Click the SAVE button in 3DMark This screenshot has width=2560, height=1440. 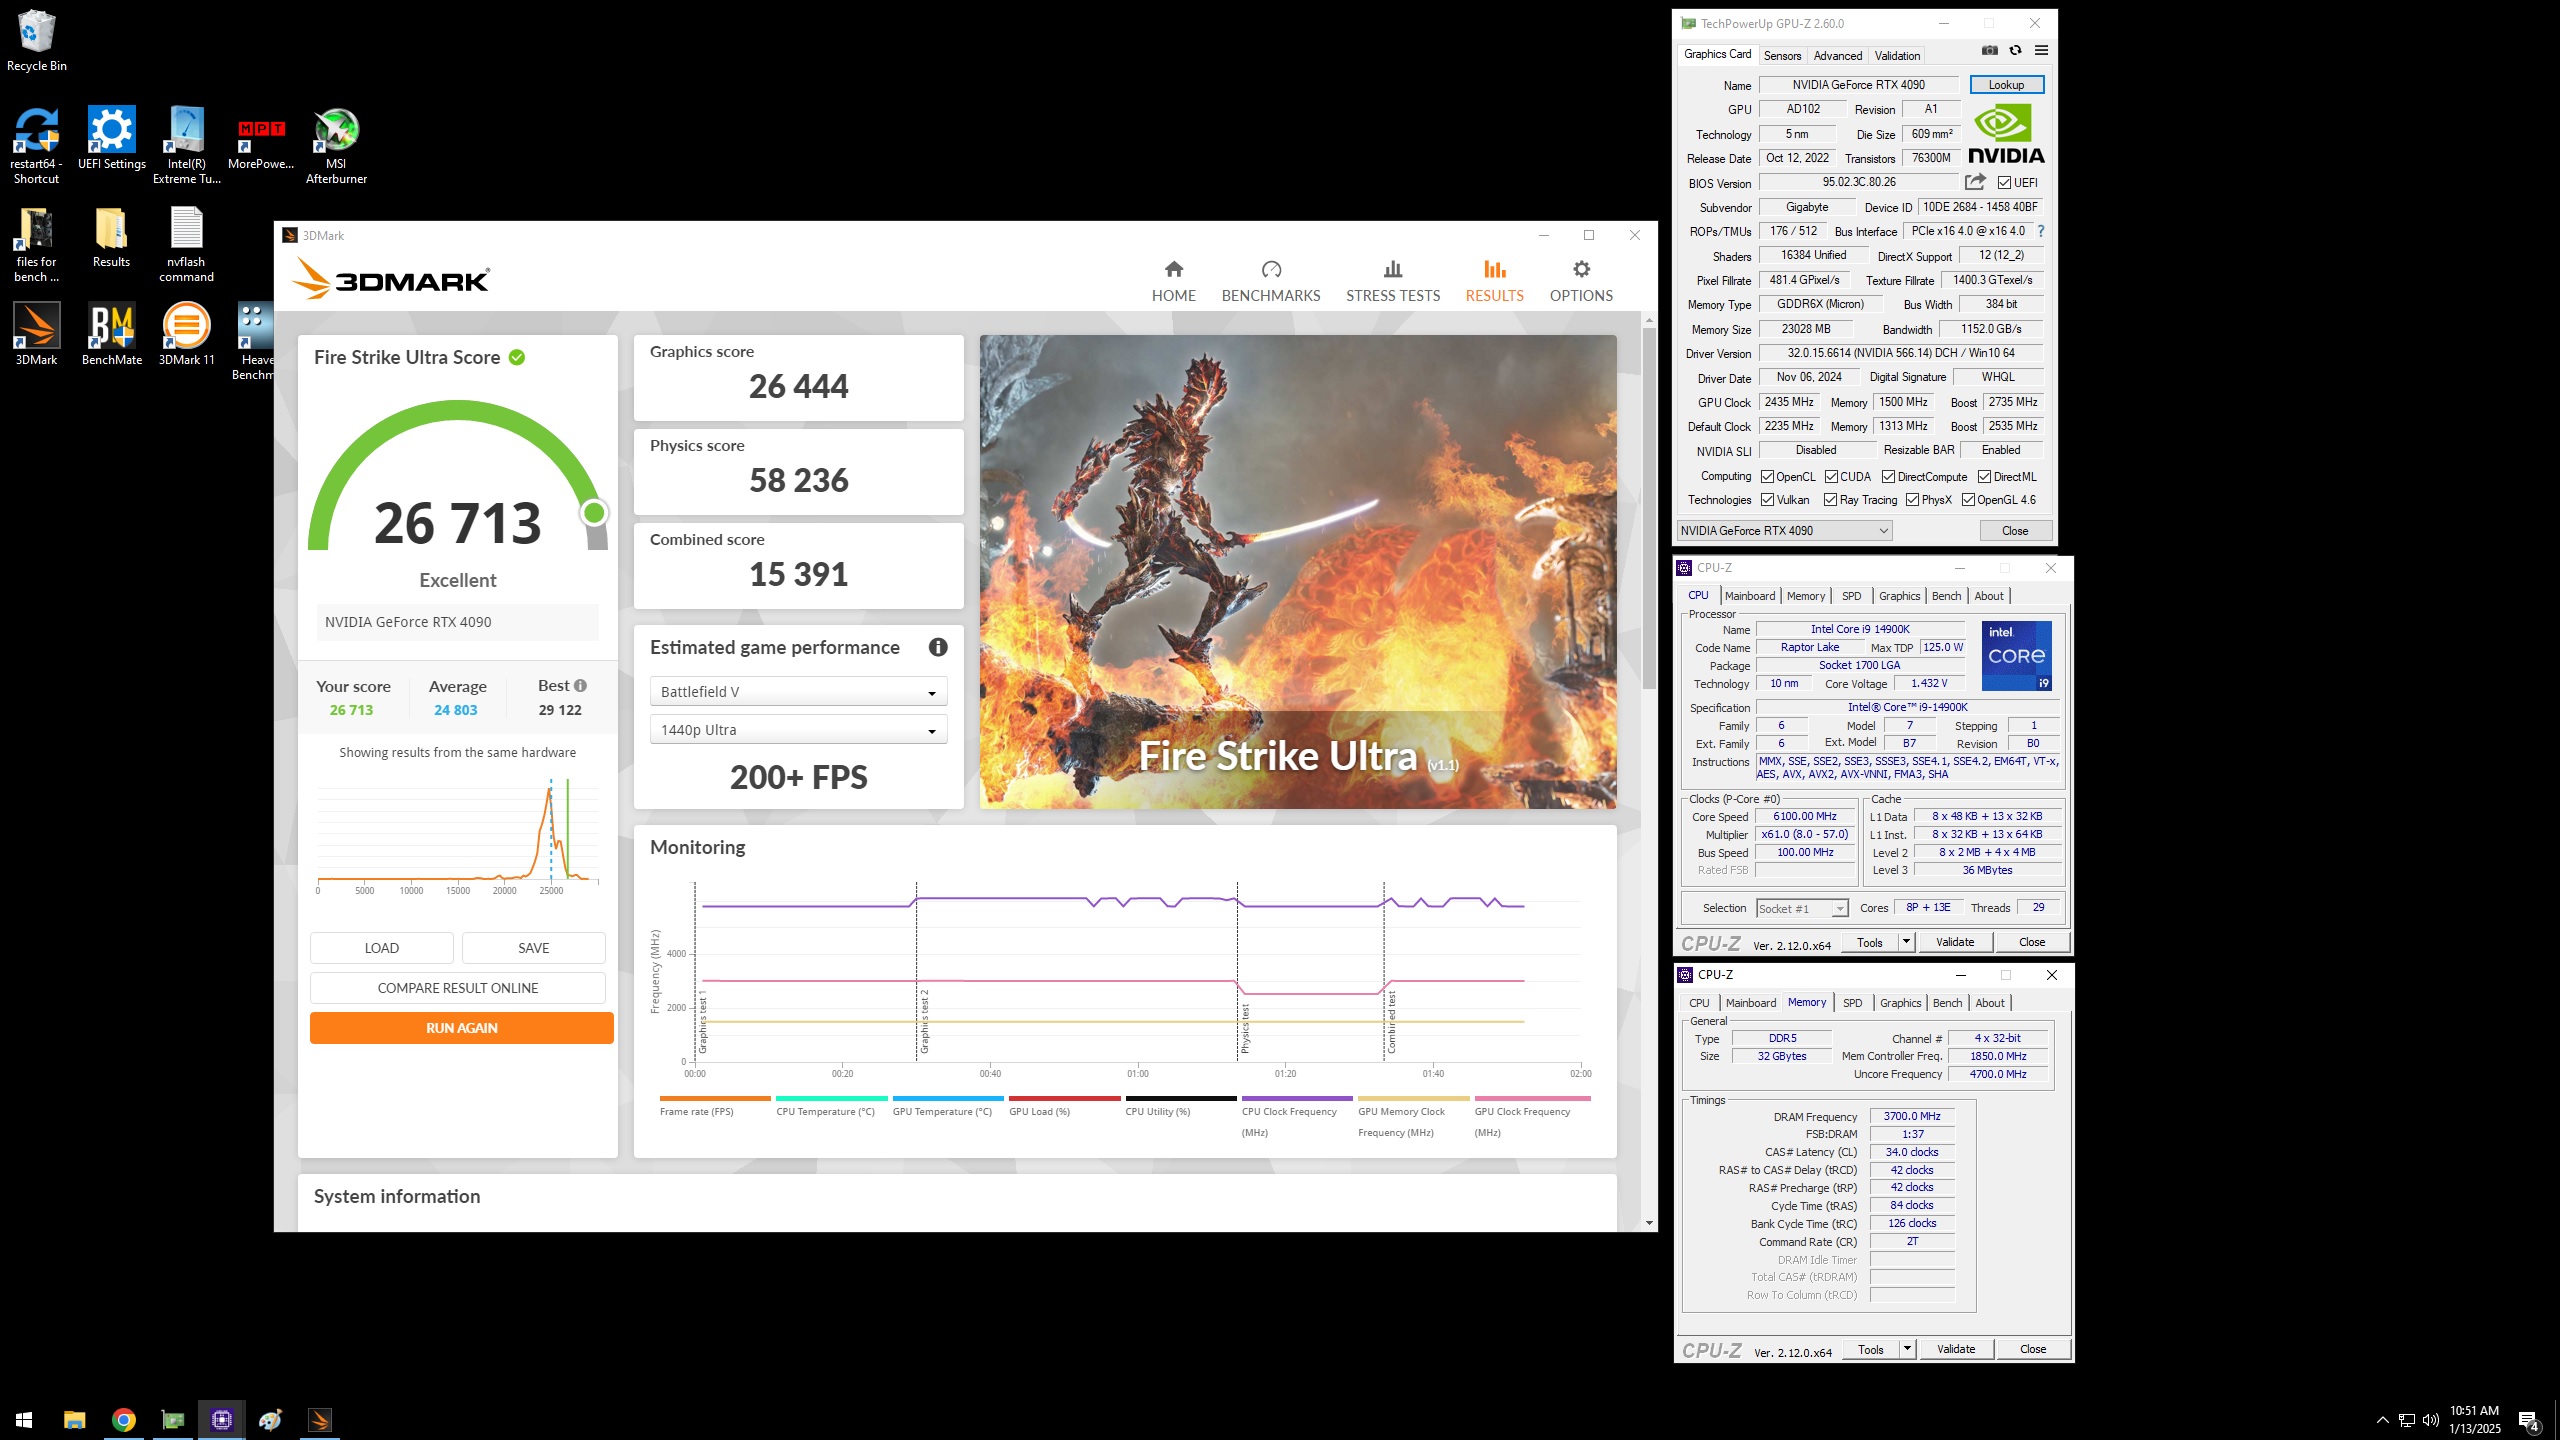pos(533,948)
